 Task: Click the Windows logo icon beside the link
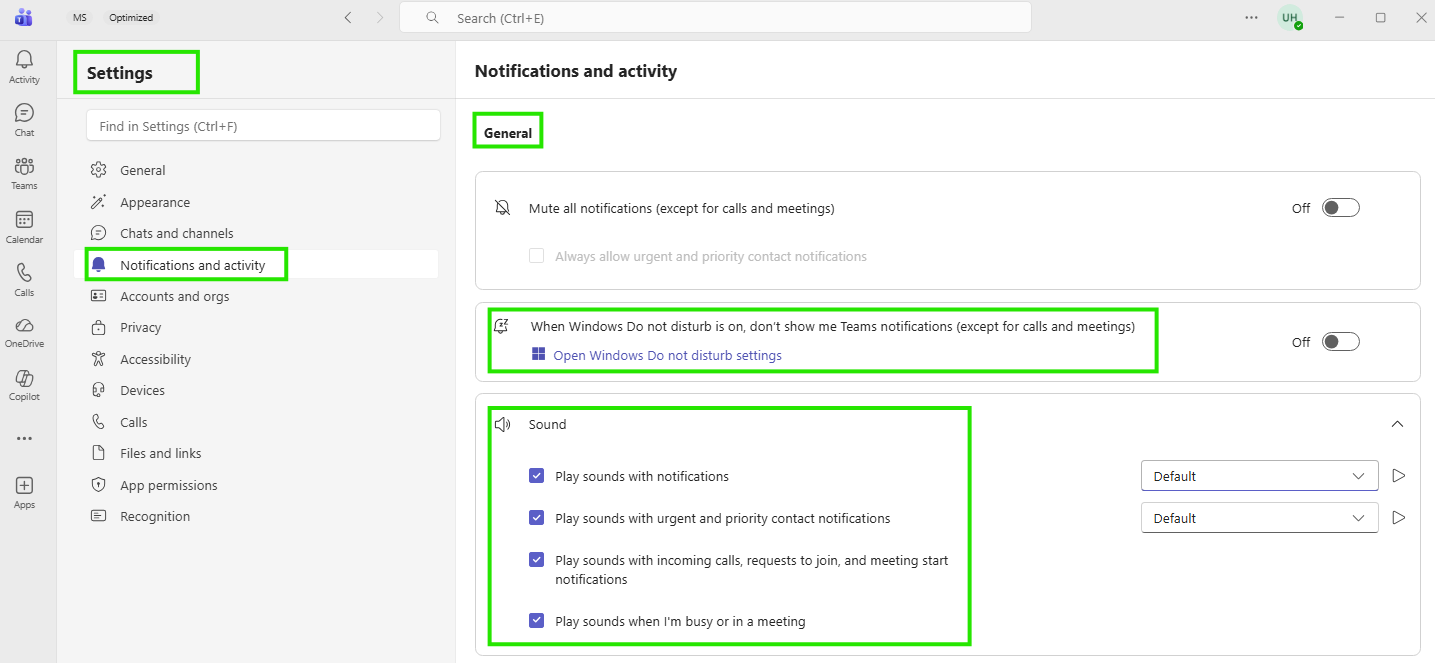pos(539,354)
